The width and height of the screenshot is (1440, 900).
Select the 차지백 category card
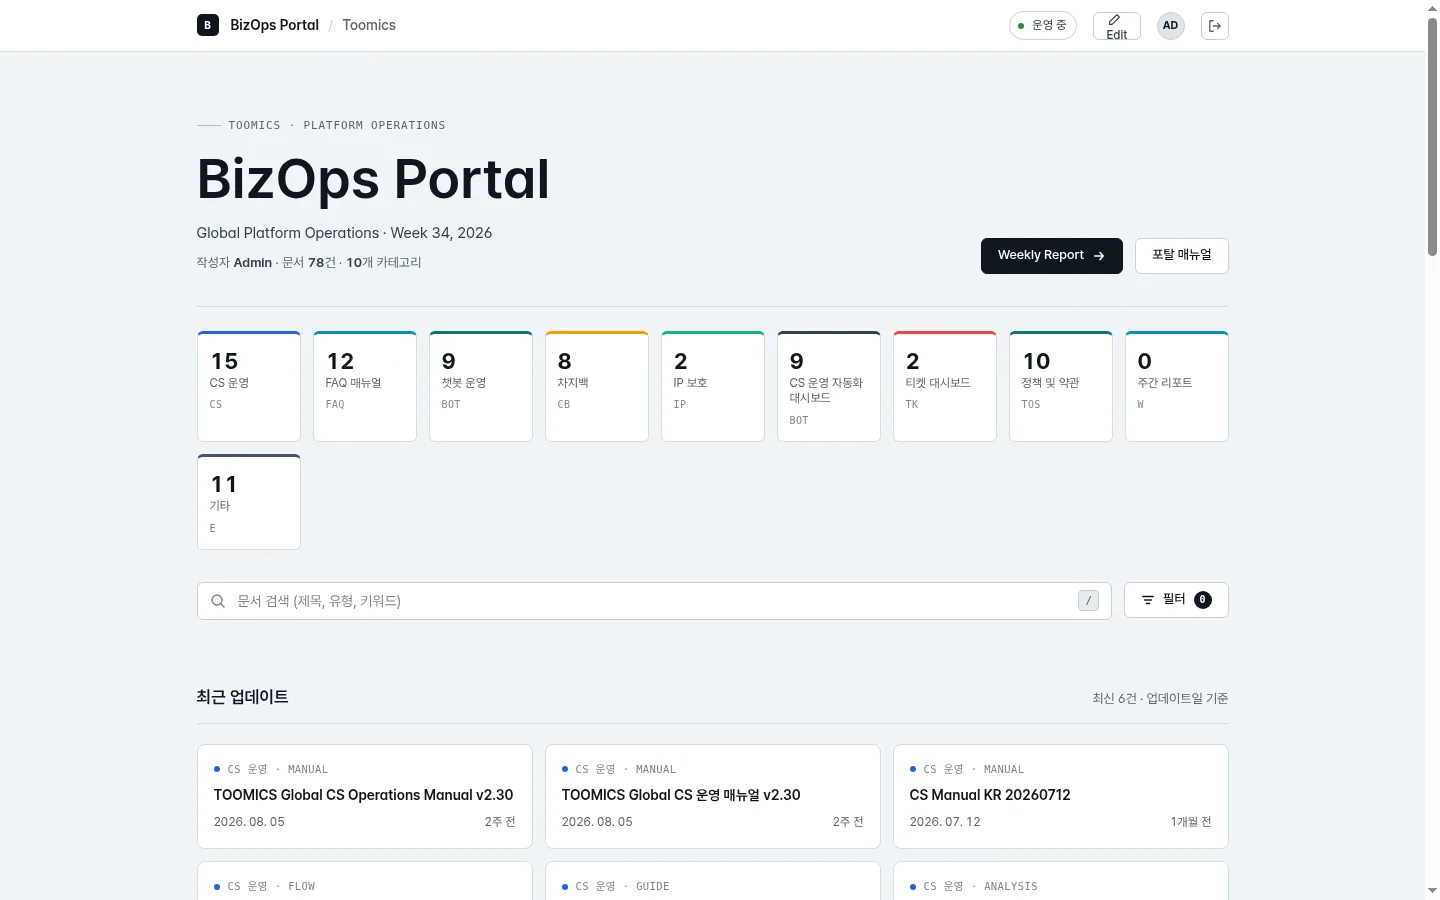click(597, 386)
